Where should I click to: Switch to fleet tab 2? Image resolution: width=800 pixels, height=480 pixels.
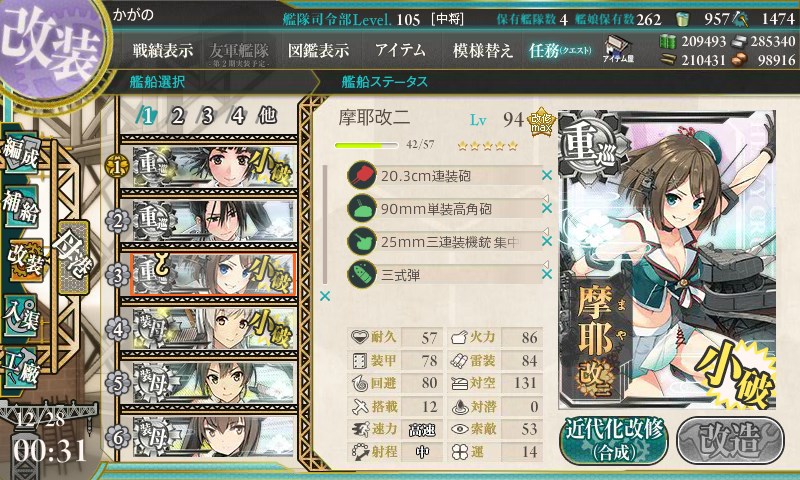[x=177, y=116]
